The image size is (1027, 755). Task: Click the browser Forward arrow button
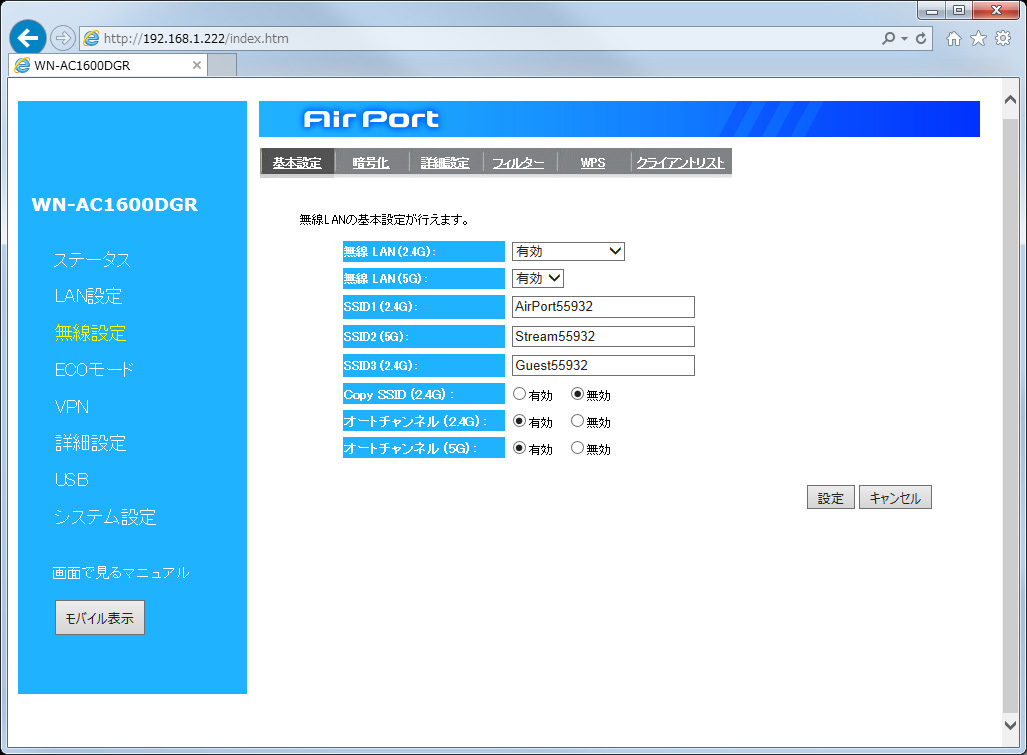point(62,38)
